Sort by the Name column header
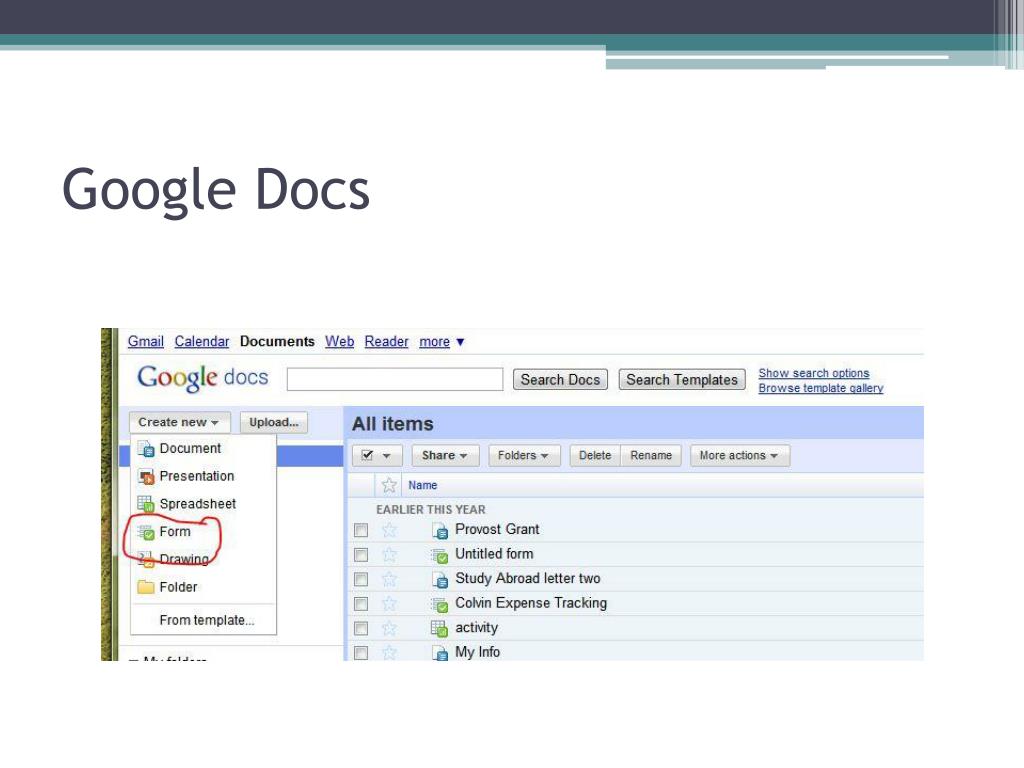The image size is (1024, 768). point(423,485)
